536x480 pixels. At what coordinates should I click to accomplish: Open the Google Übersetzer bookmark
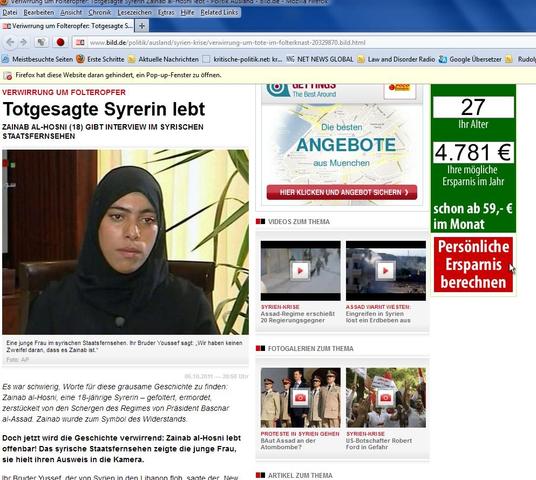(470, 59)
